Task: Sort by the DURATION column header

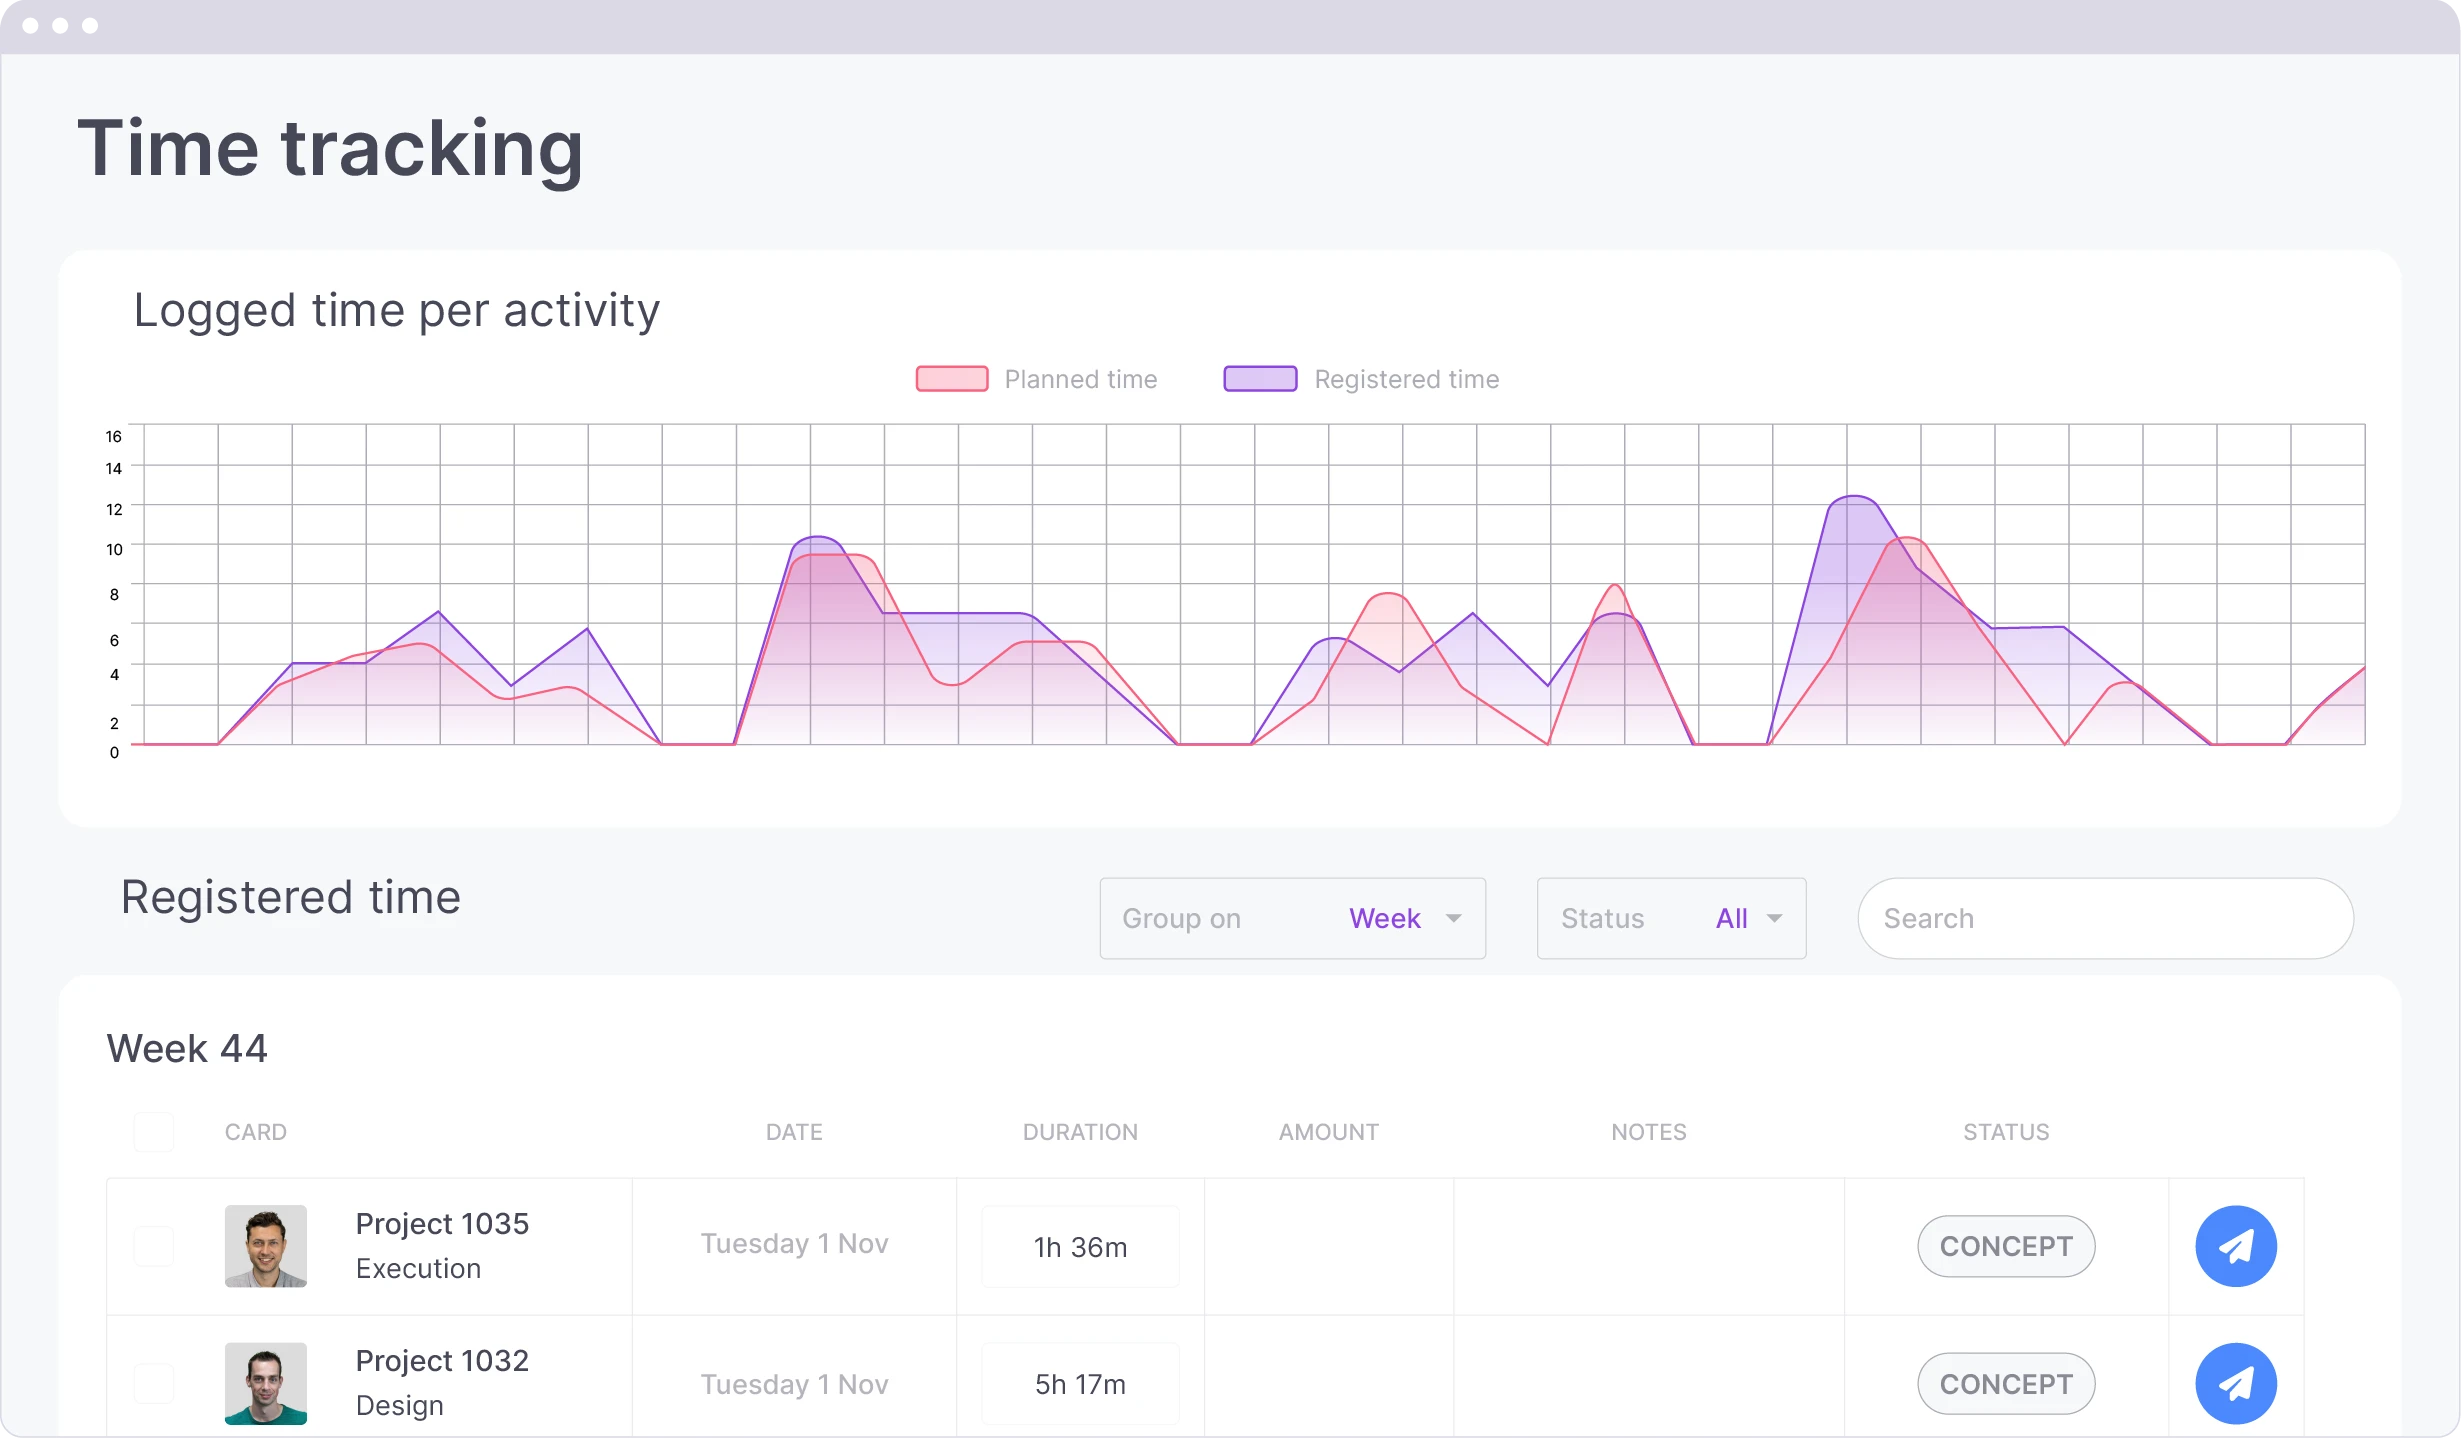Action: click(x=1079, y=1131)
